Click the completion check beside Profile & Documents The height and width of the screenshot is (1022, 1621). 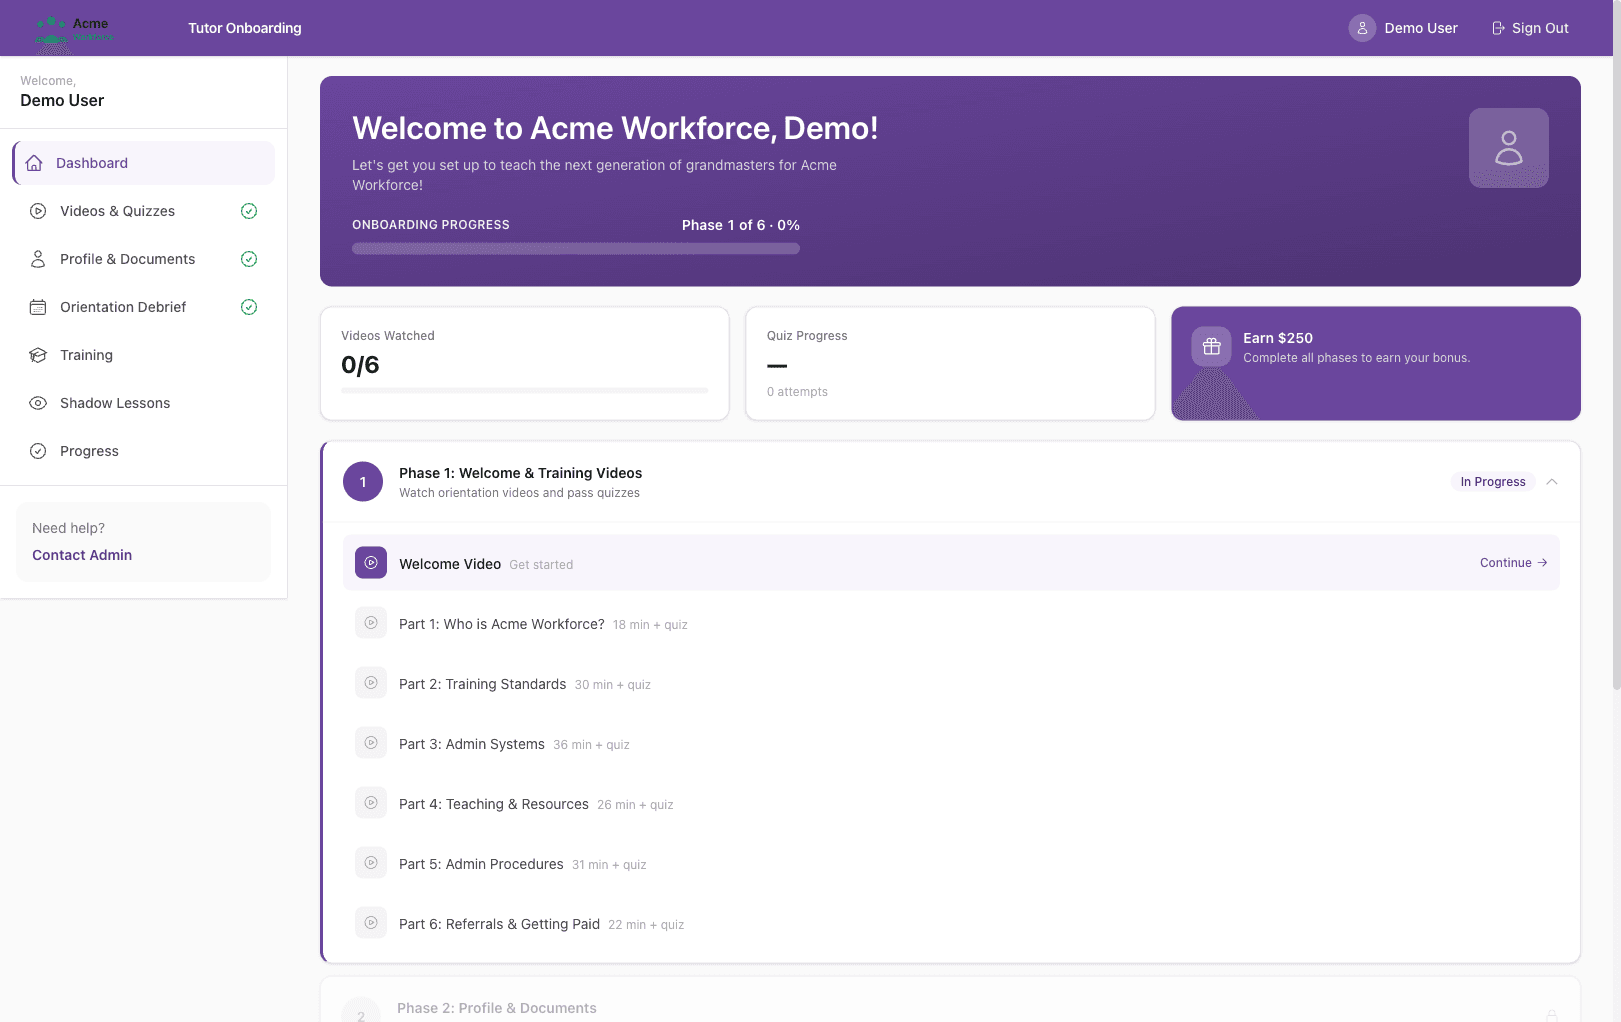249,259
